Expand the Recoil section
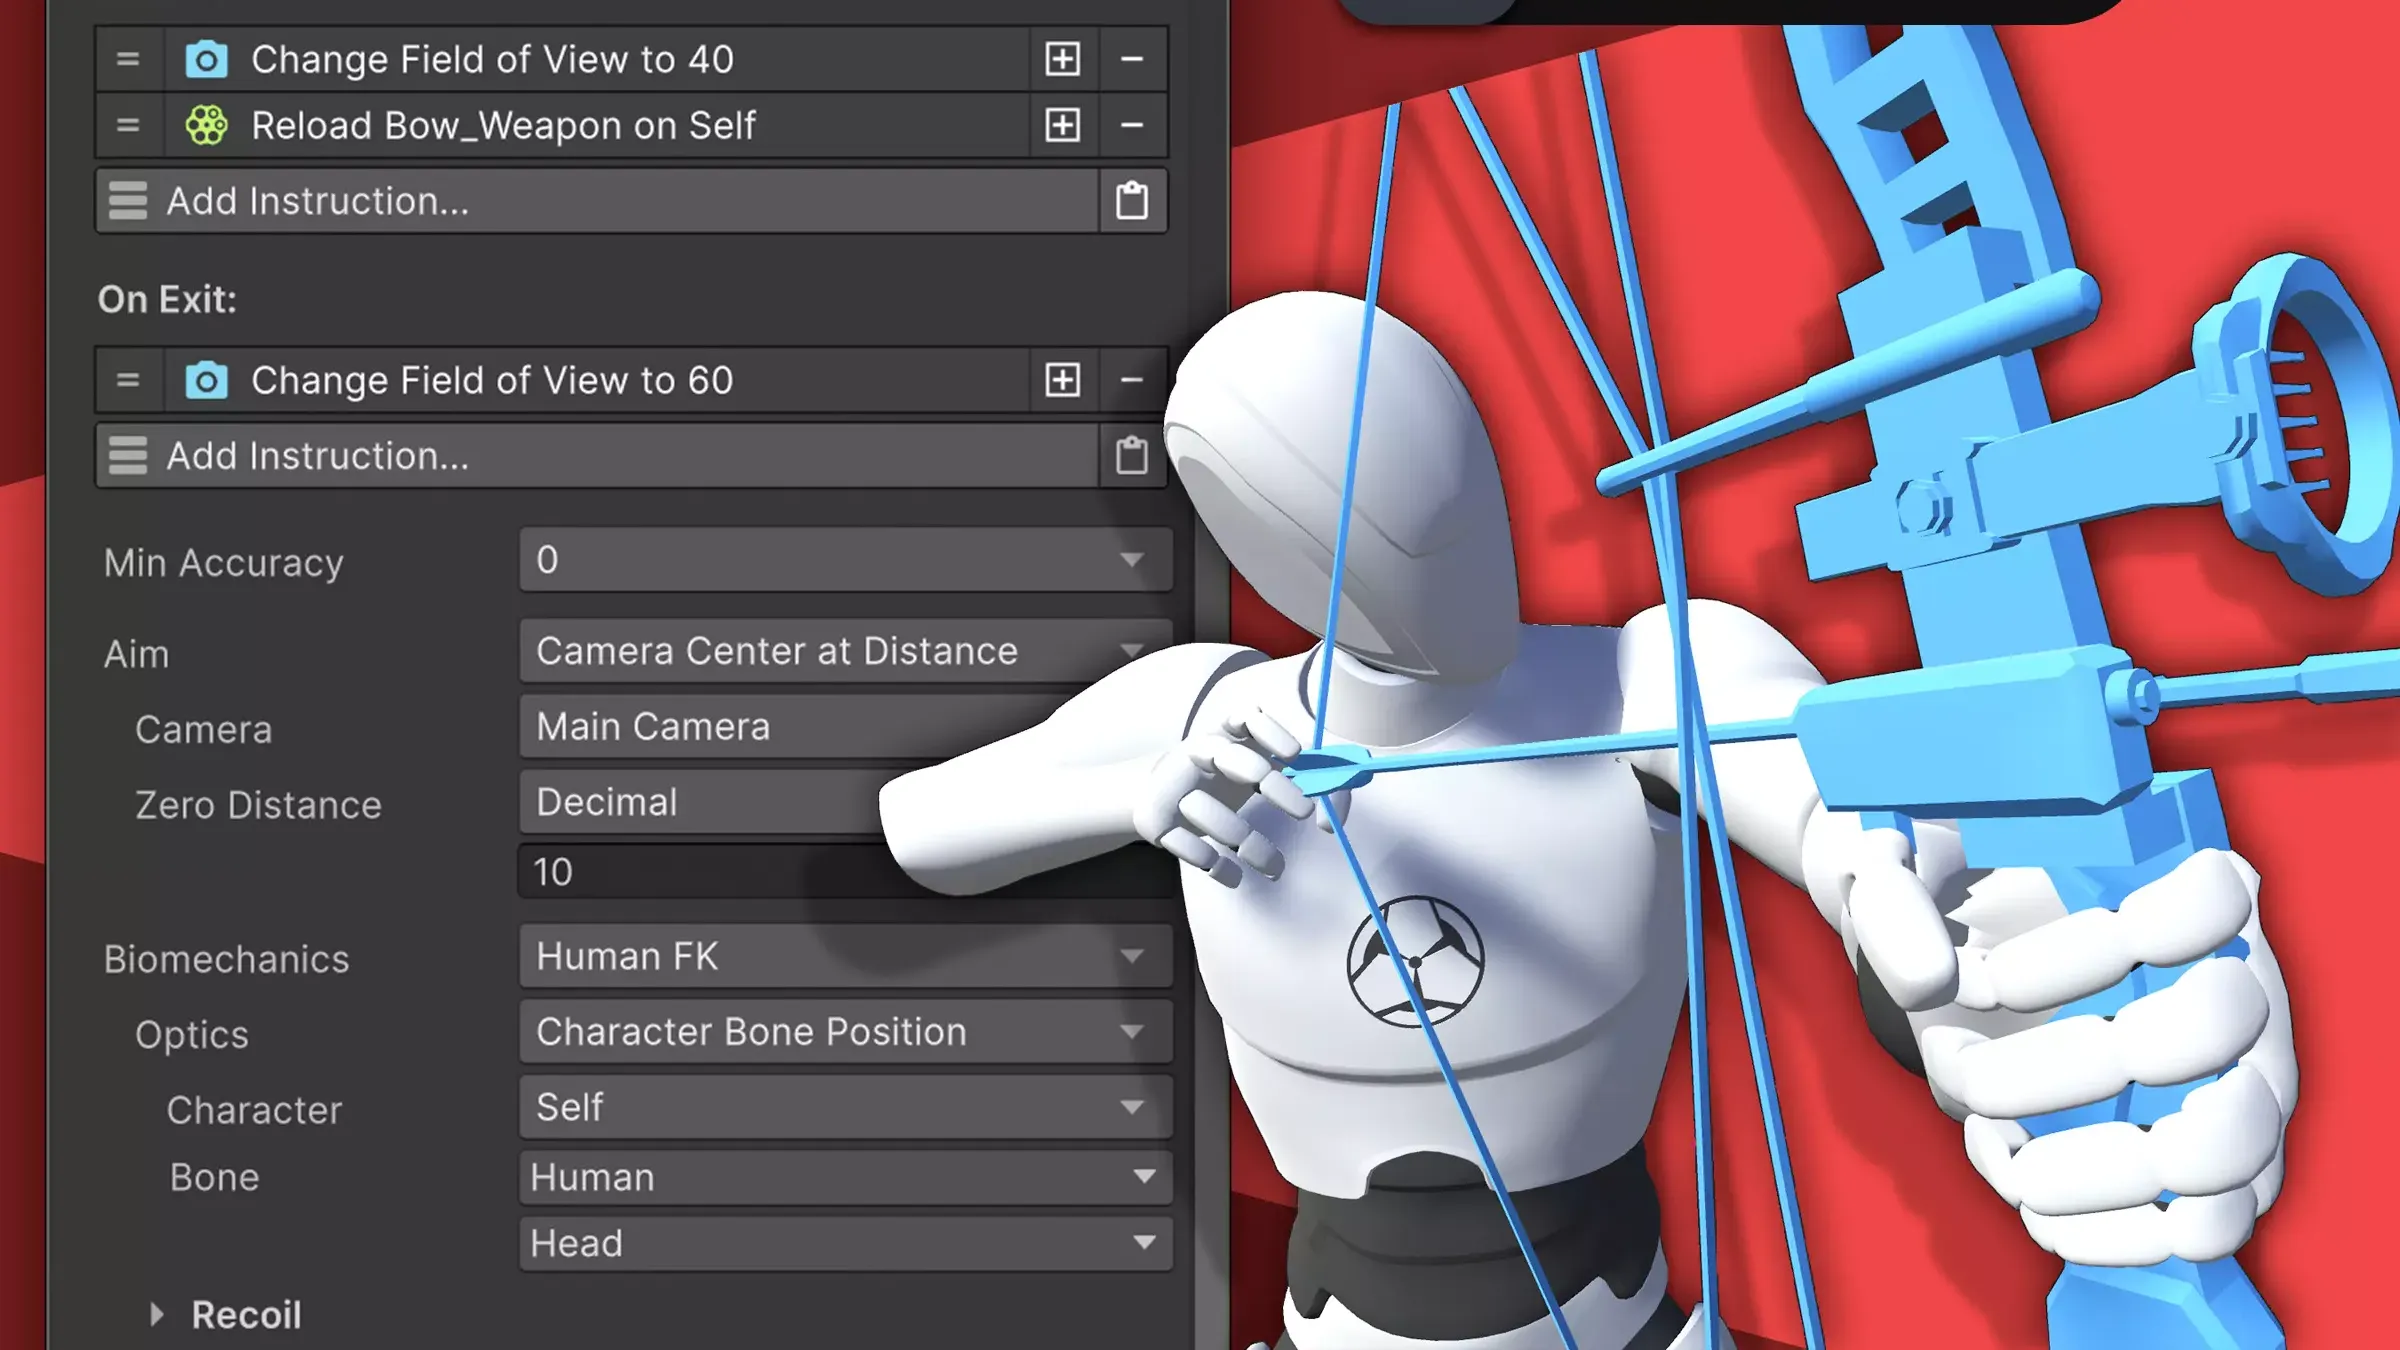The width and height of the screenshot is (2400, 1350). 157,1315
